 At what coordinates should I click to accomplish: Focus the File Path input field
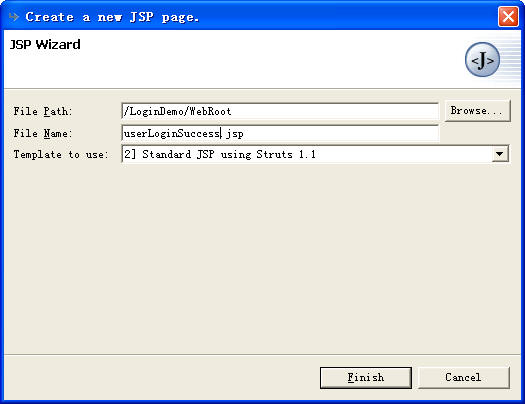tap(280, 111)
